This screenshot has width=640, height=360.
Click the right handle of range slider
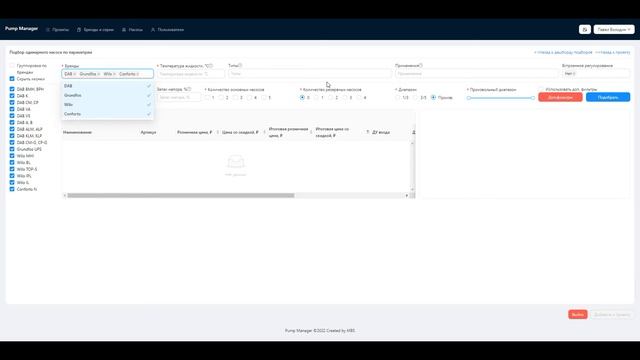pos(533,98)
